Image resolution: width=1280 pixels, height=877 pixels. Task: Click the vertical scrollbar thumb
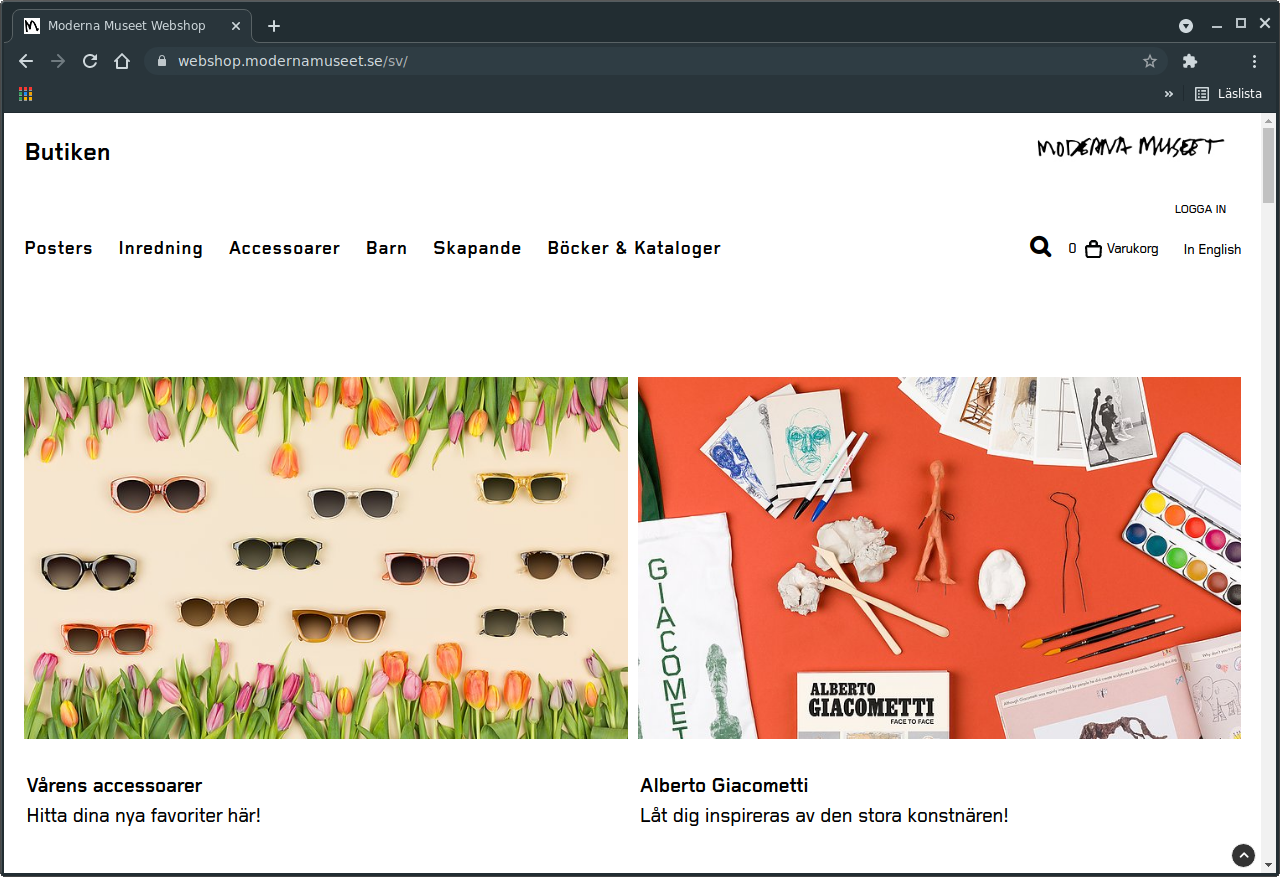(x=1269, y=166)
